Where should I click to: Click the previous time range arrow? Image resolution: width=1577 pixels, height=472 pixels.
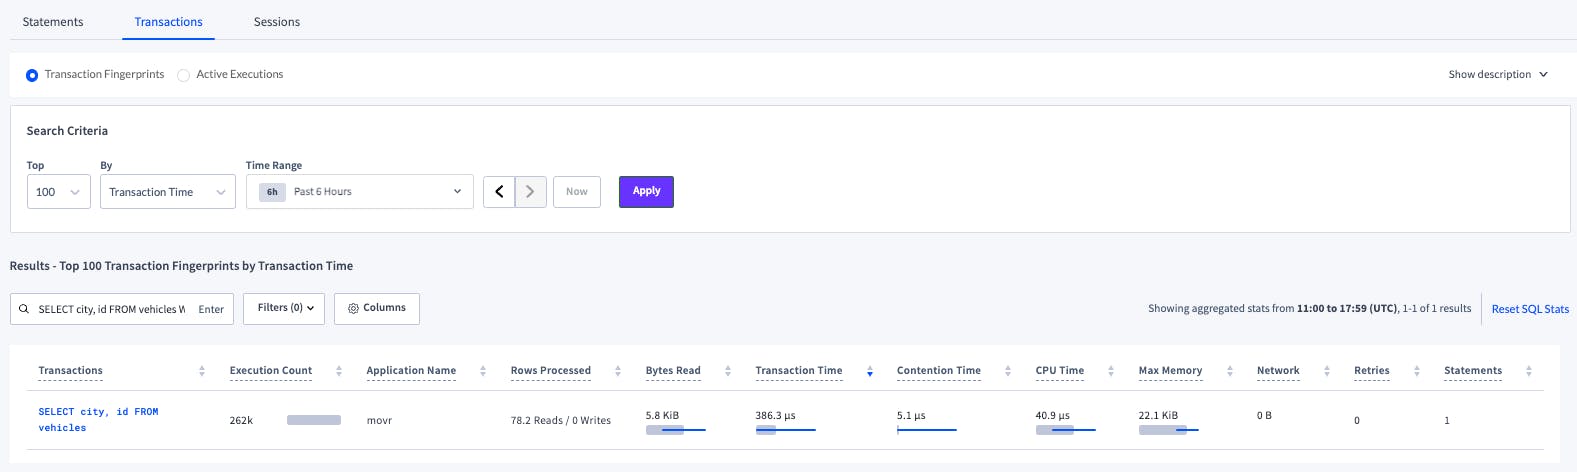click(499, 192)
